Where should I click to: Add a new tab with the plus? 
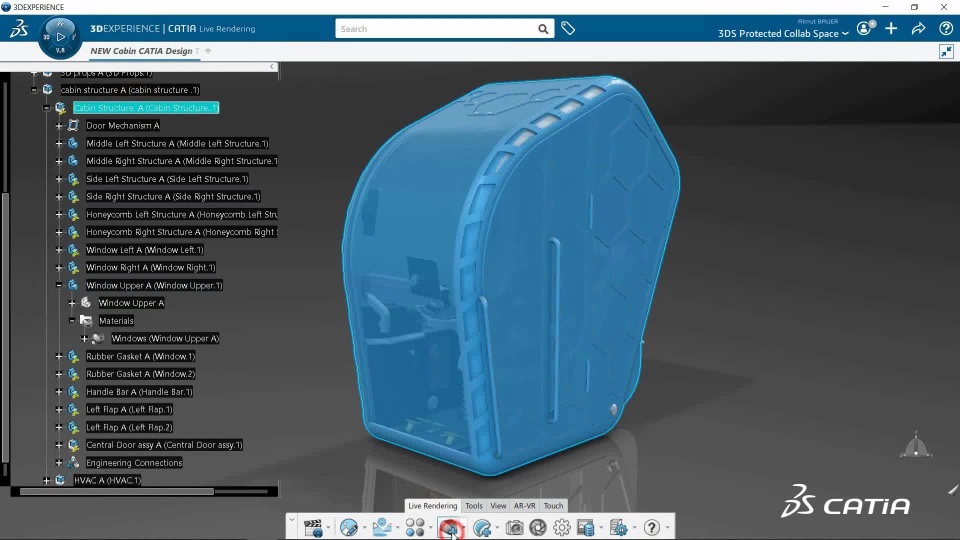pos(208,51)
